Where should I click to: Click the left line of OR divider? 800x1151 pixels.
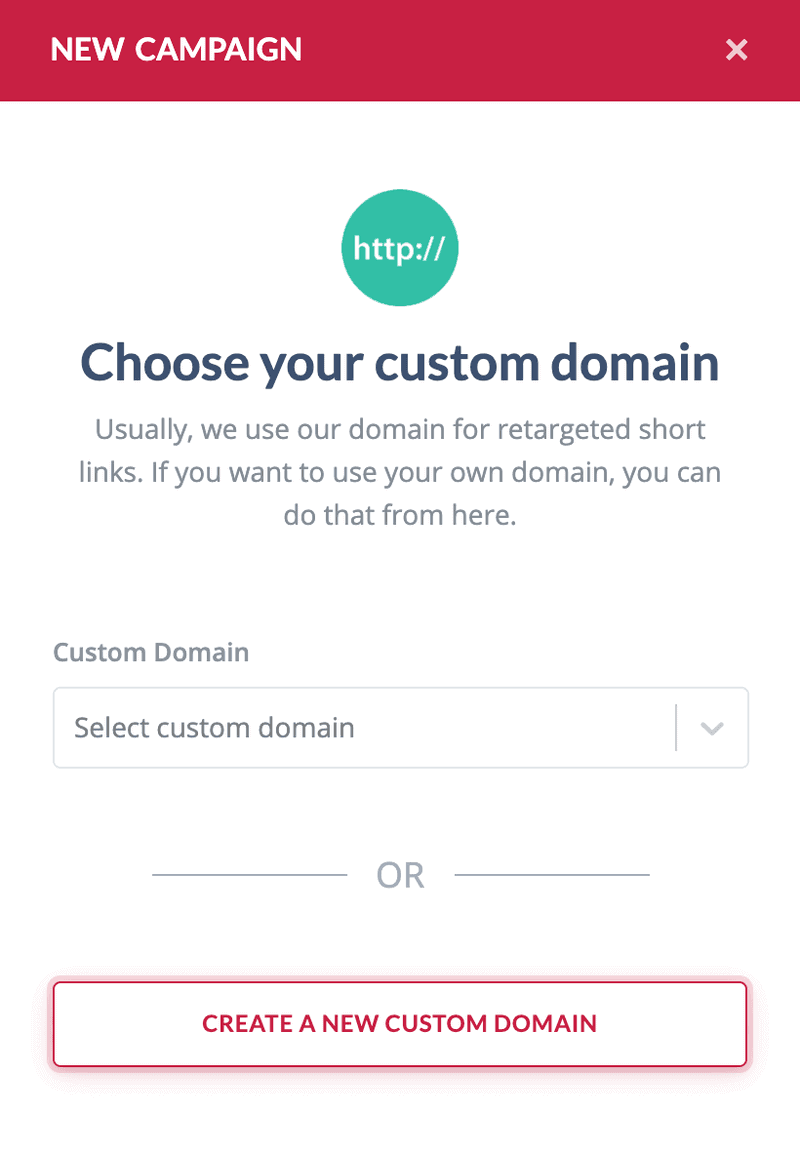click(250, 874)
